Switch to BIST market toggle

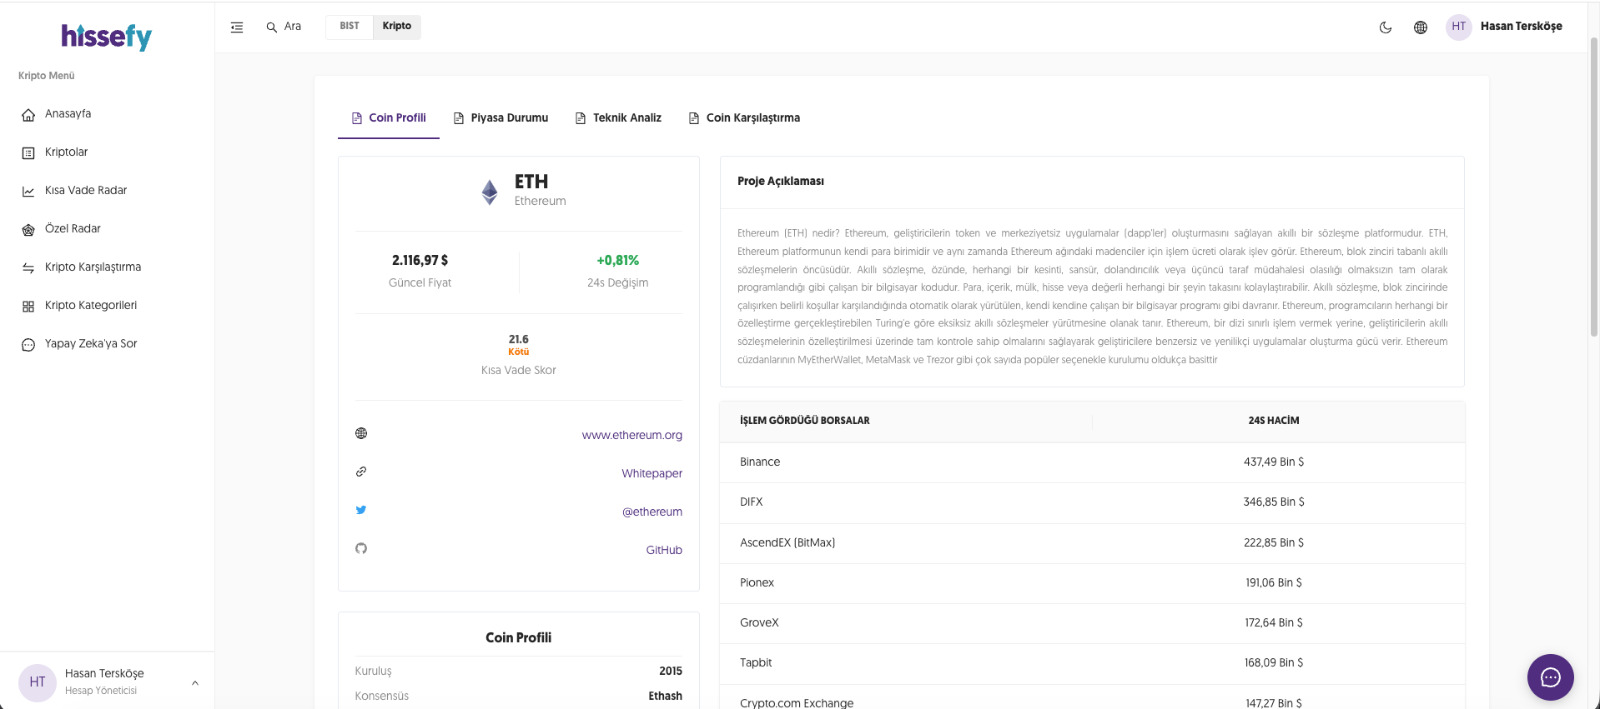click(x=349, y=27)
